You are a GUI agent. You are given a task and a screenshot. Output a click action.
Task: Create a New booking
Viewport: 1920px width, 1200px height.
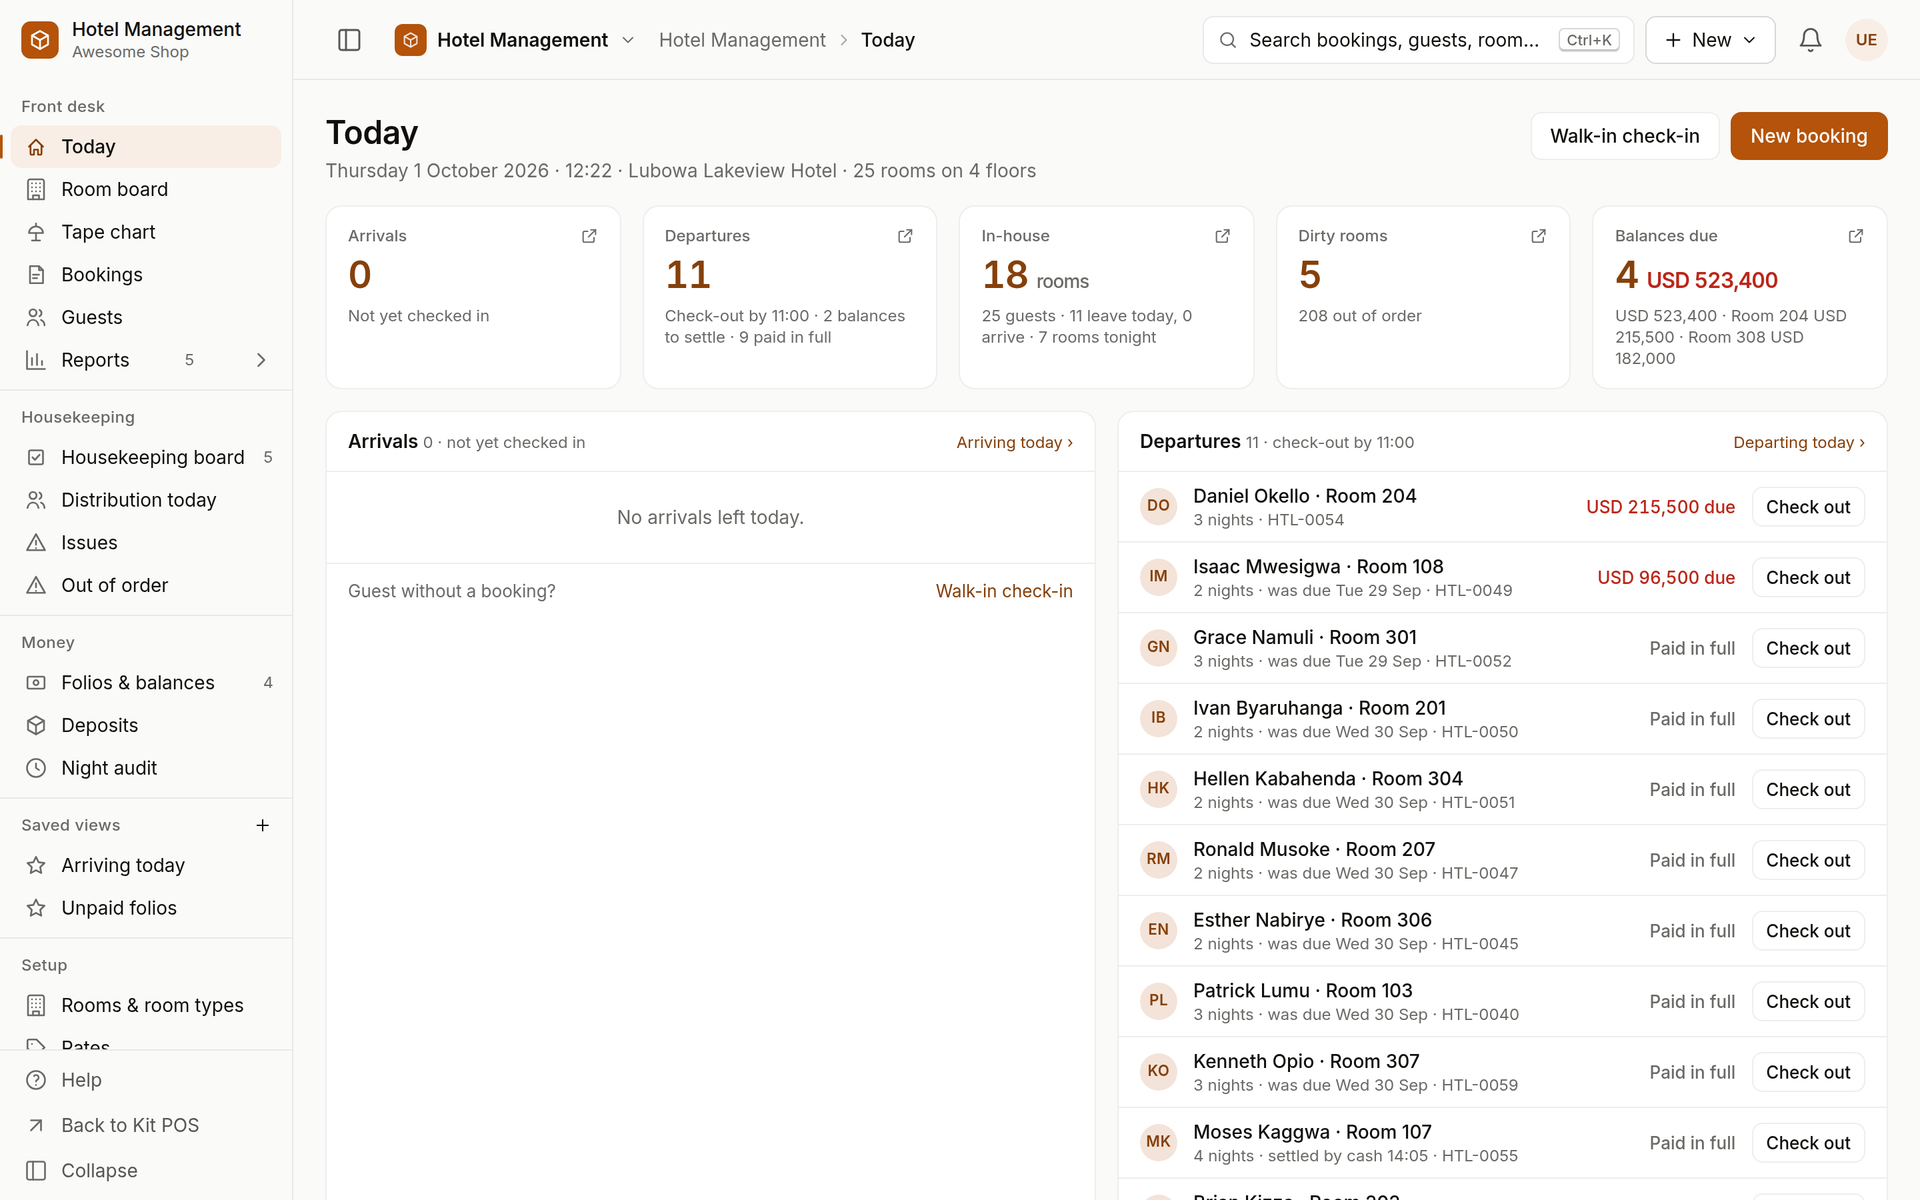pyautogui.click(x=1809, y=136)
